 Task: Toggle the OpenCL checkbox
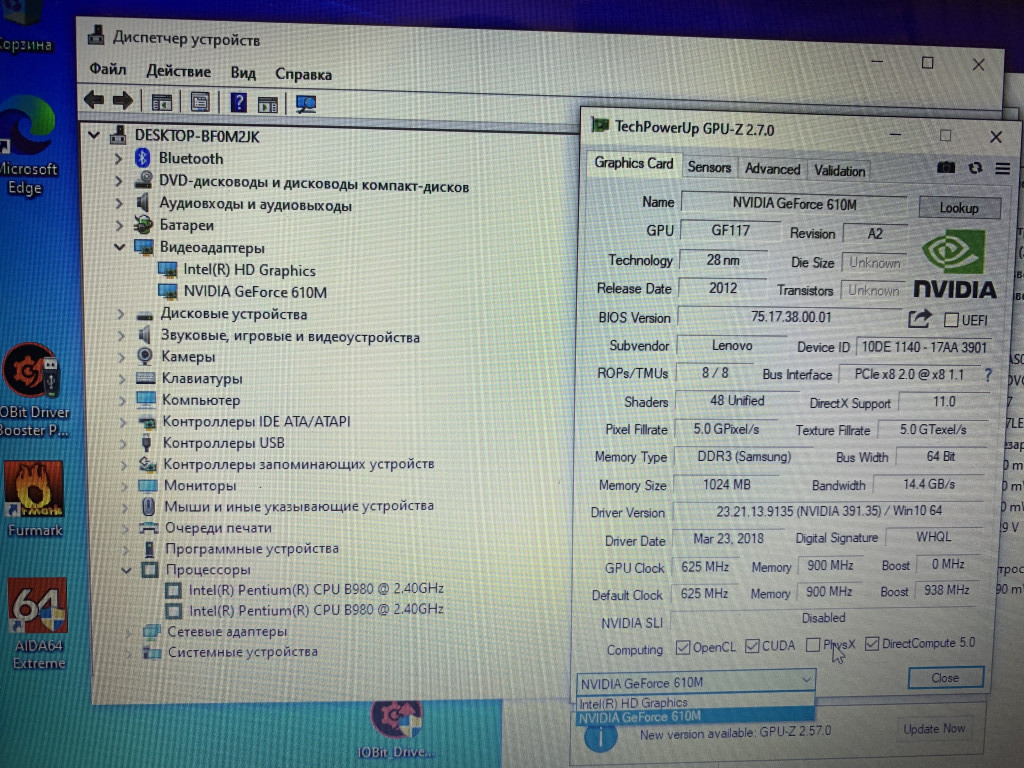(683, 646)
